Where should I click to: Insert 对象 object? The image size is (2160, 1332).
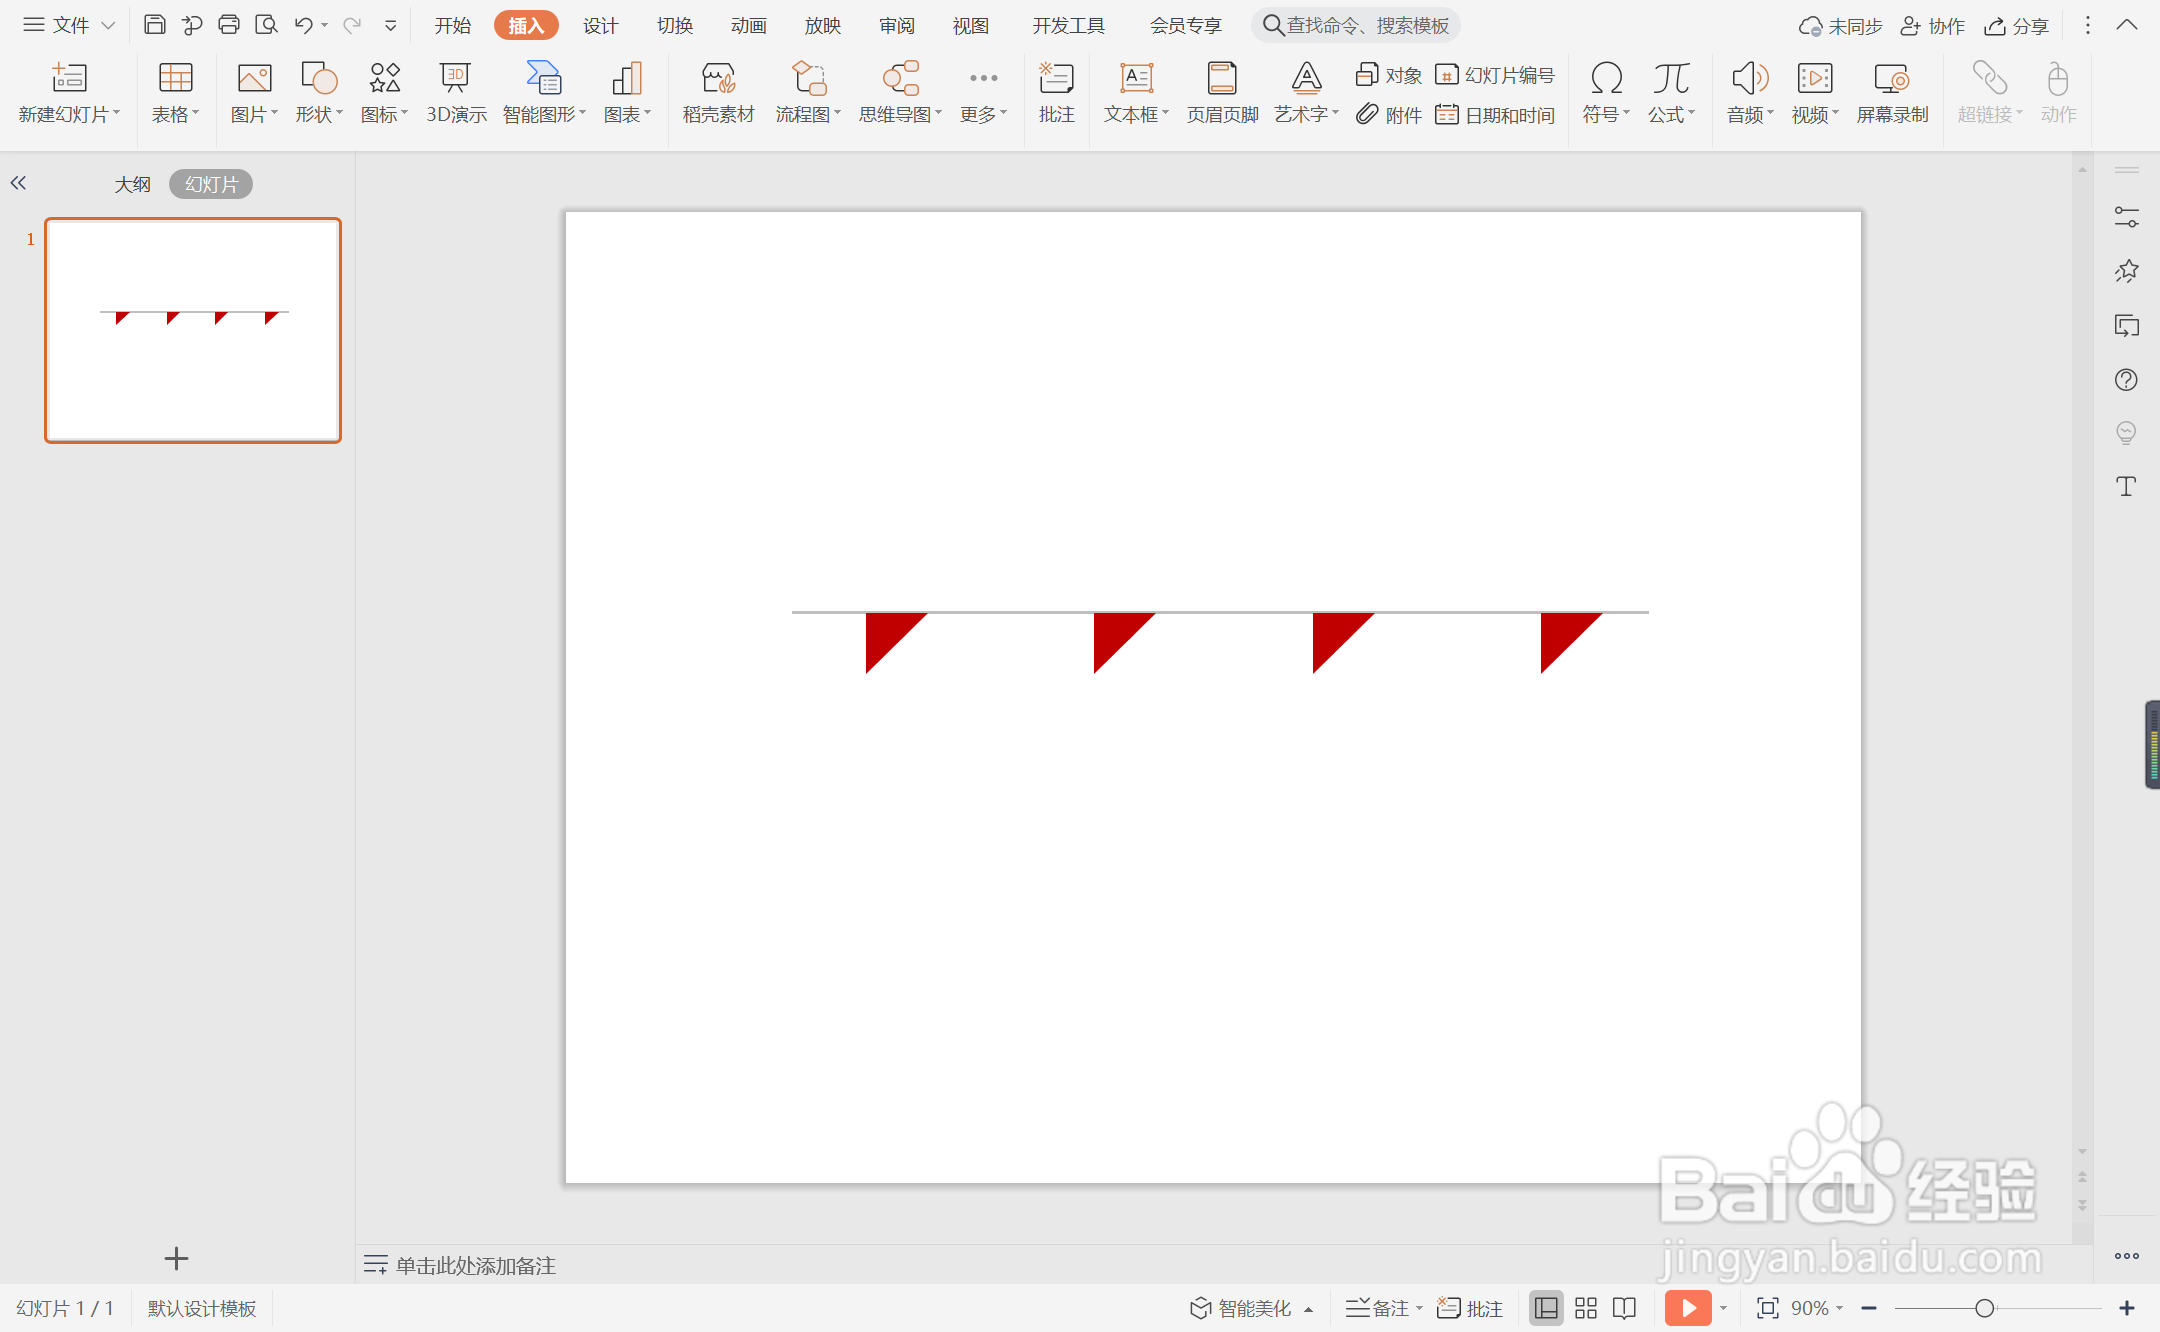(x=1388, y=75)
